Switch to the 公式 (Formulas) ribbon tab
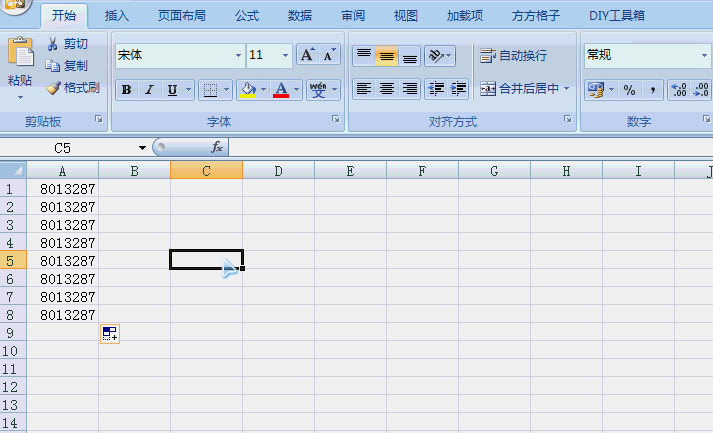The width and height of the screenshot is (713, 433). [247, 16]
